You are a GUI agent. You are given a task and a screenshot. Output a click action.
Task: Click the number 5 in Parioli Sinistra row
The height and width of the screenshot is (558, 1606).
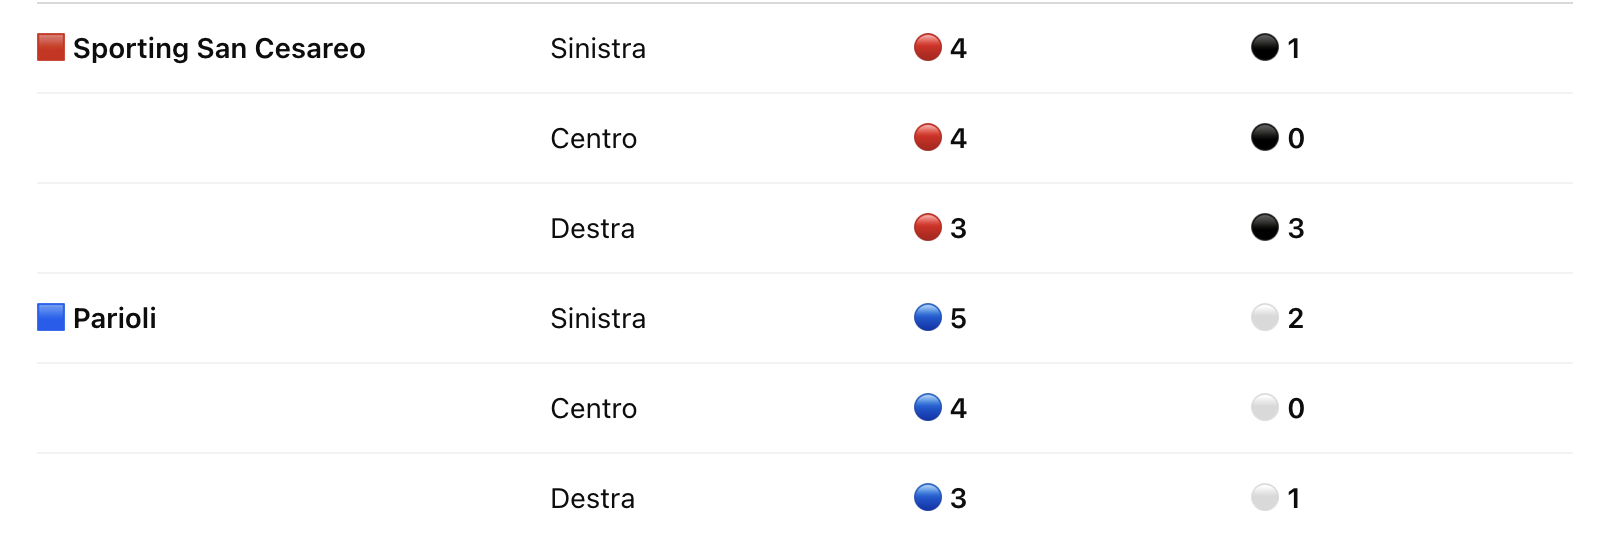click(x=958, y=318)
